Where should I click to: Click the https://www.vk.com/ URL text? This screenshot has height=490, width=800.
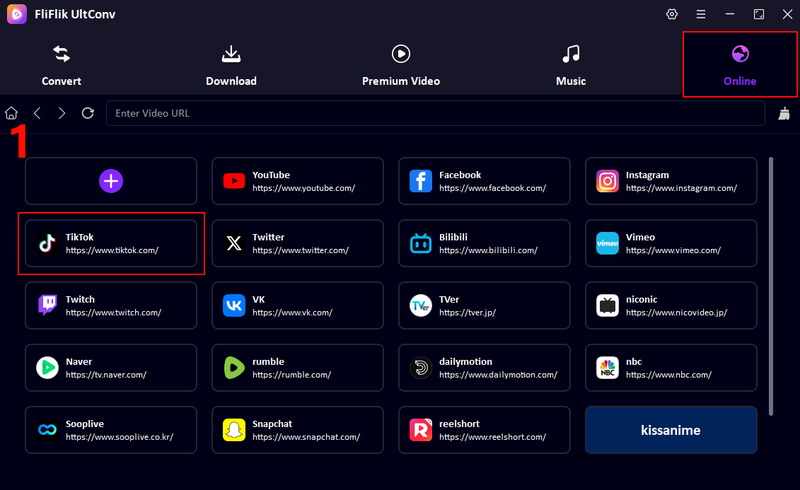tap(292, 313)
